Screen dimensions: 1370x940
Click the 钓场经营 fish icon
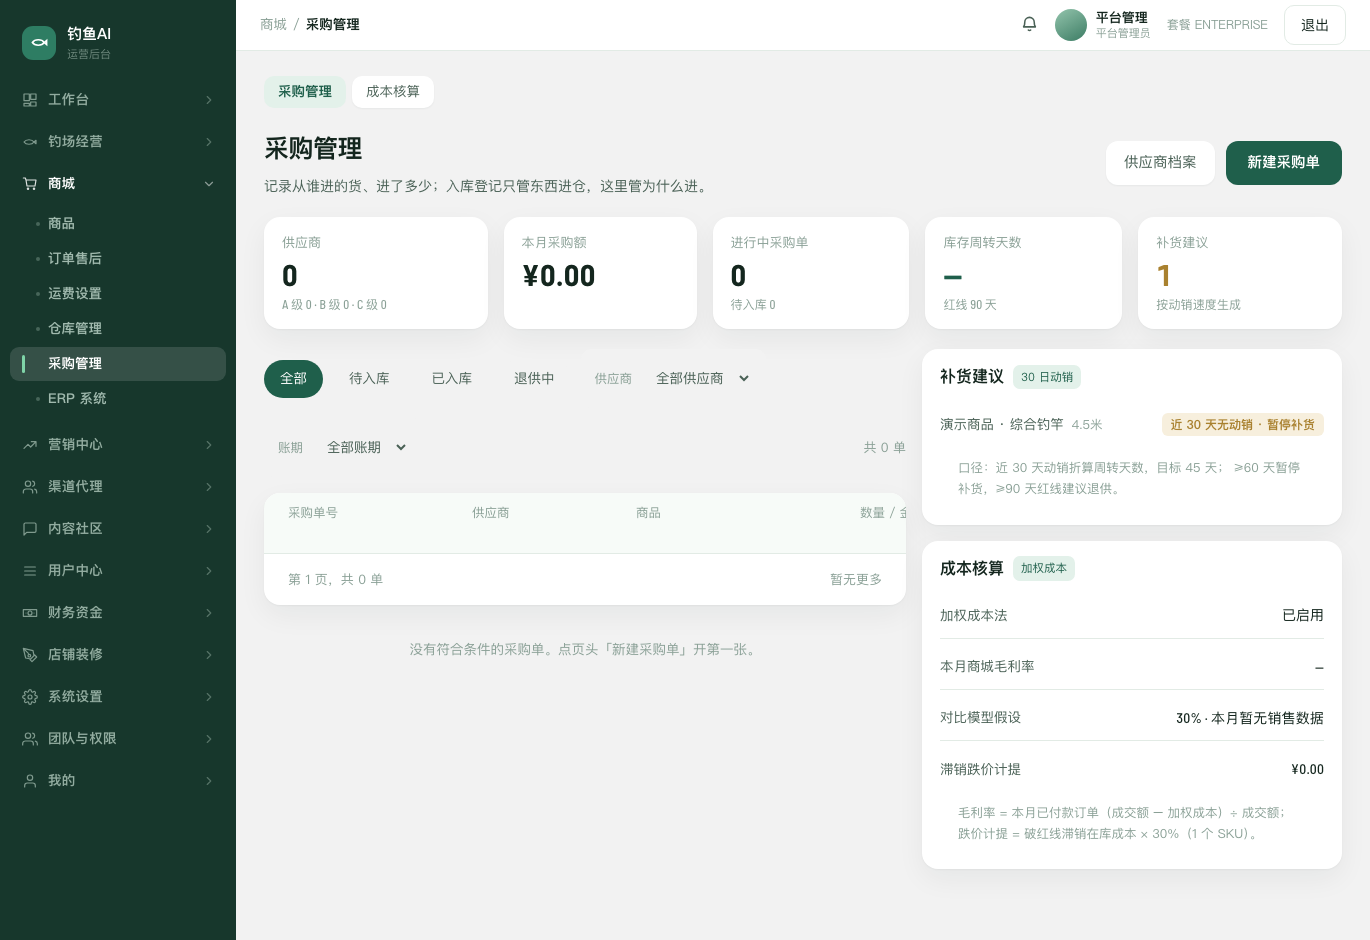[x=30, y=142]
